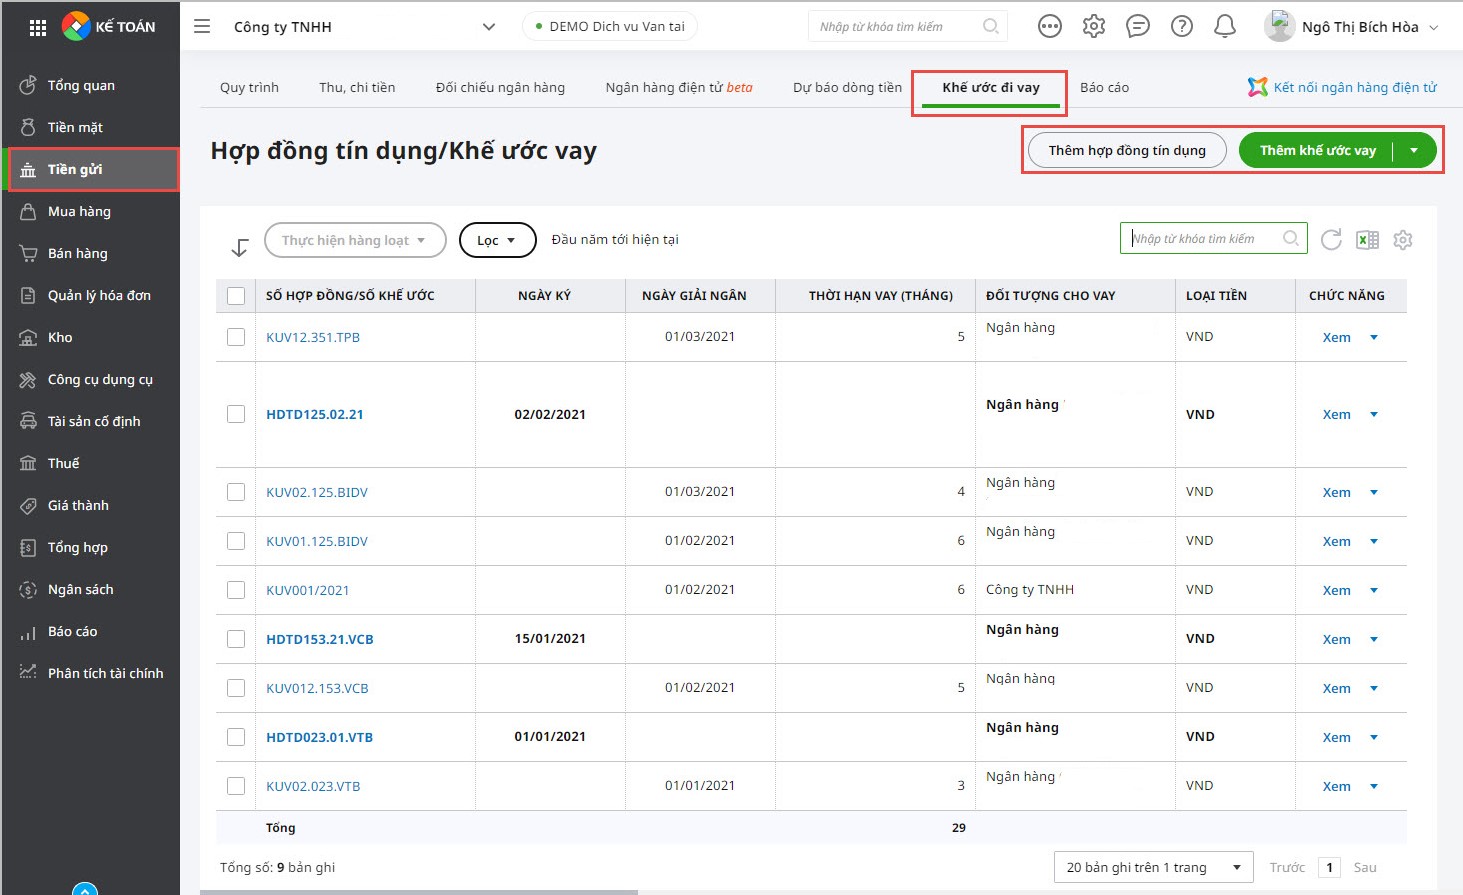1463x895 pixels.
Task: Expand the Công ty TNHH company dropdown
Action: pyautogui.click(x=489, y=27)
